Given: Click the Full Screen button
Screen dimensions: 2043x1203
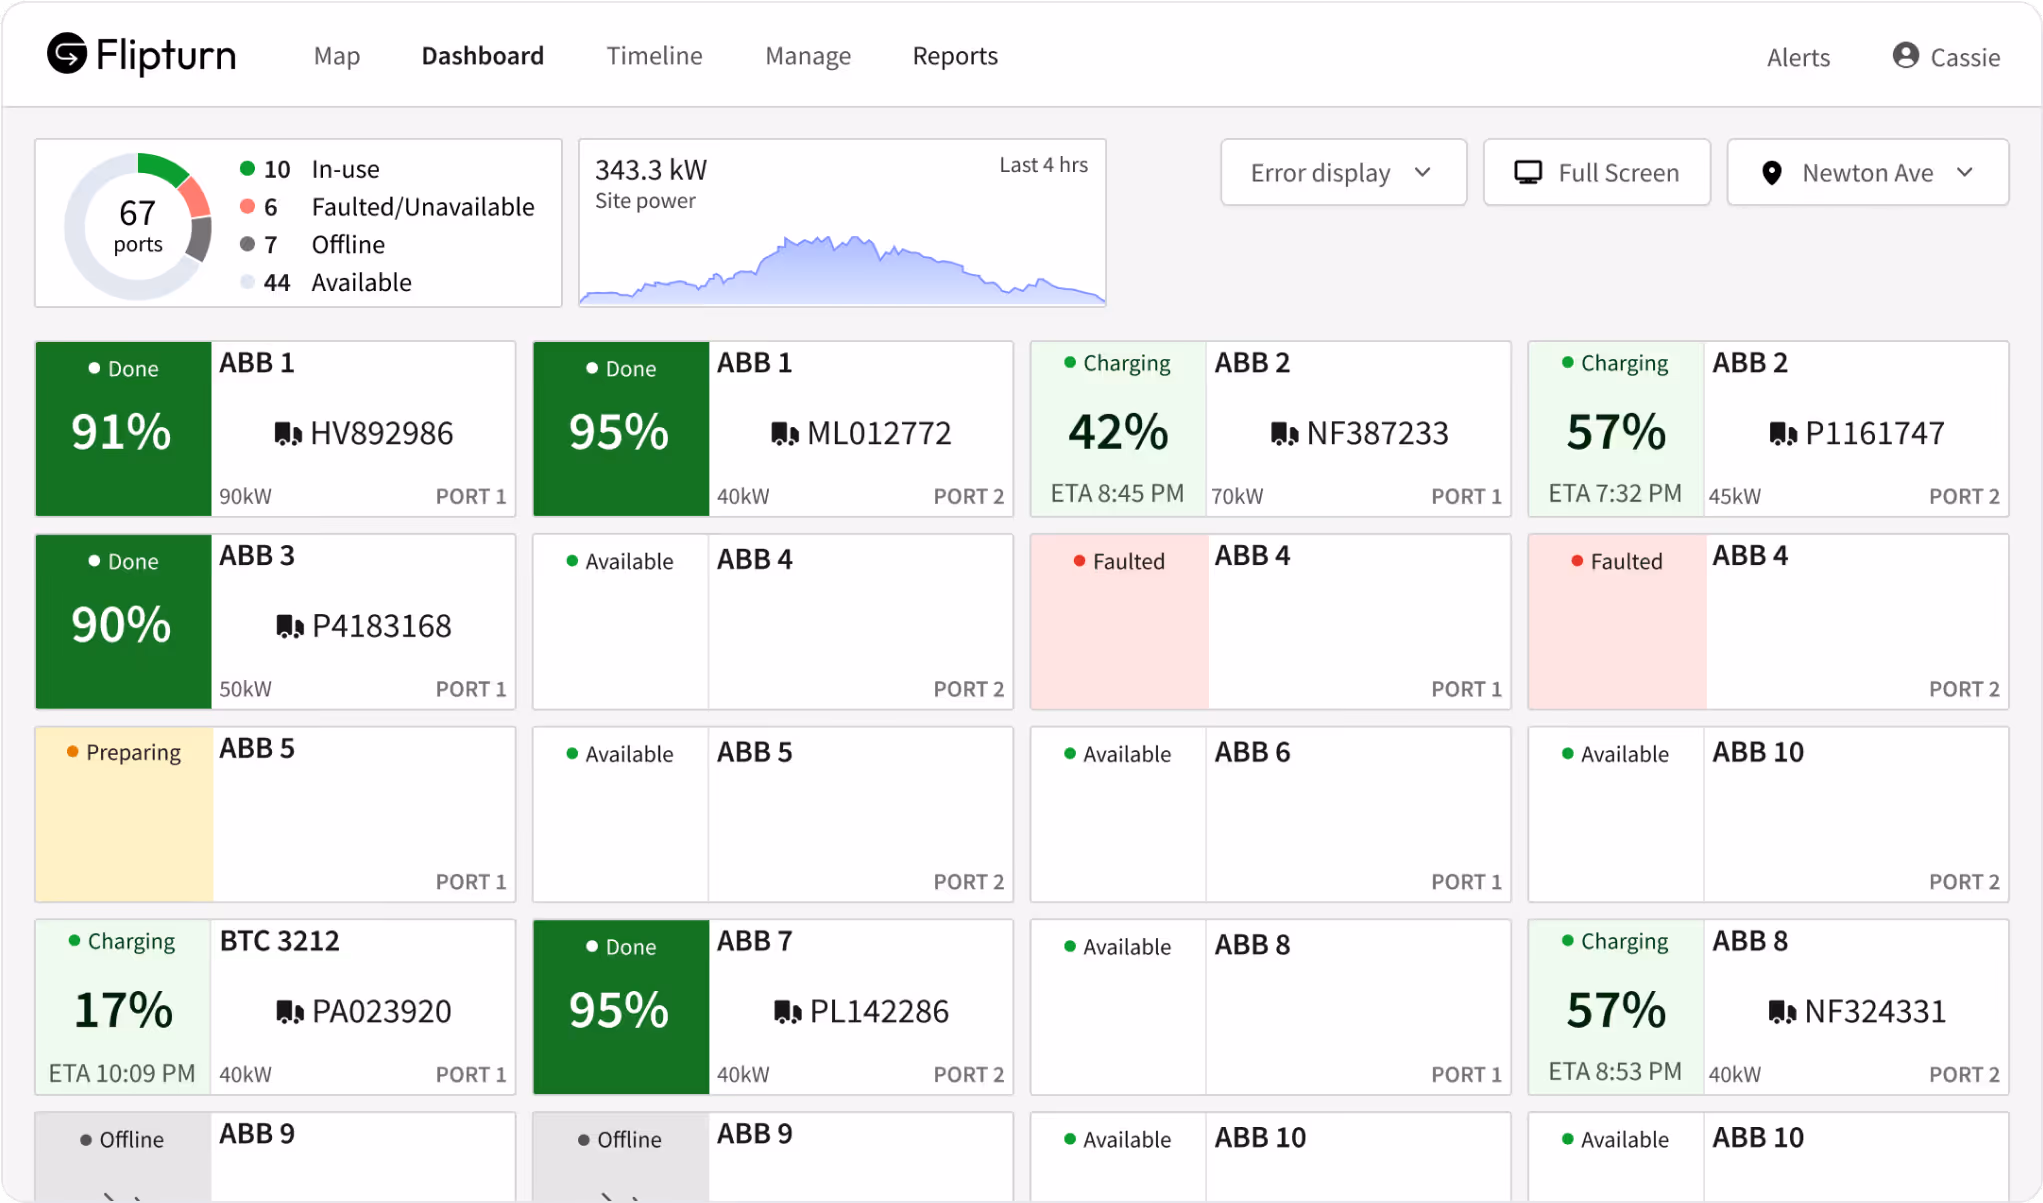Looking at the screenshot, I should (x=1596, y=172).
